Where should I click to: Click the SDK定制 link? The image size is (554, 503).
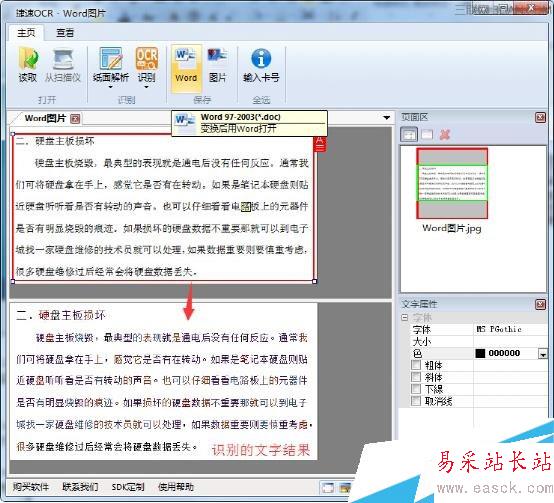click(x=128, y=487)
